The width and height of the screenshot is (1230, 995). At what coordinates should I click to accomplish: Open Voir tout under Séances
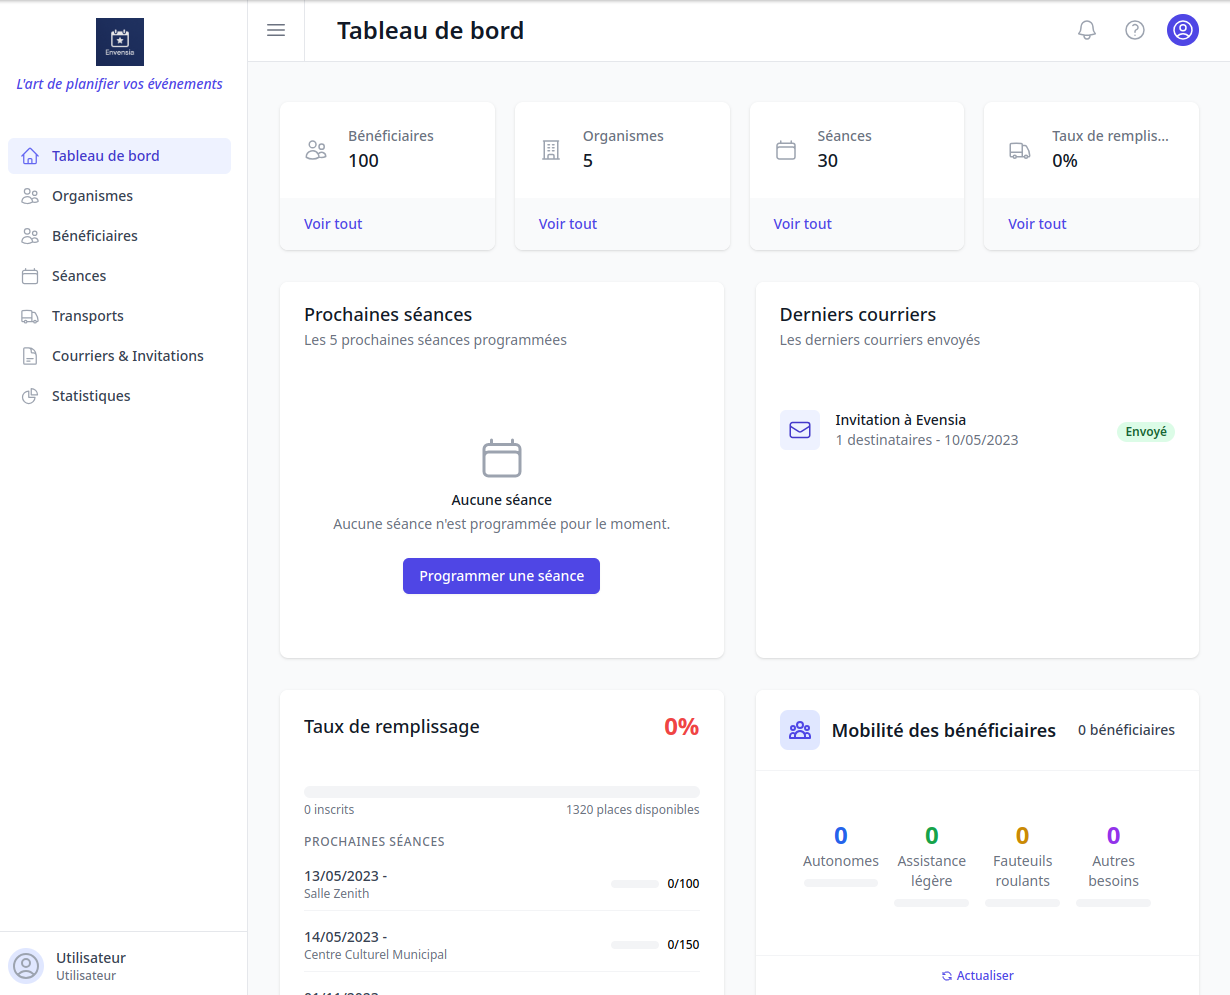click(x=802, y=223)
